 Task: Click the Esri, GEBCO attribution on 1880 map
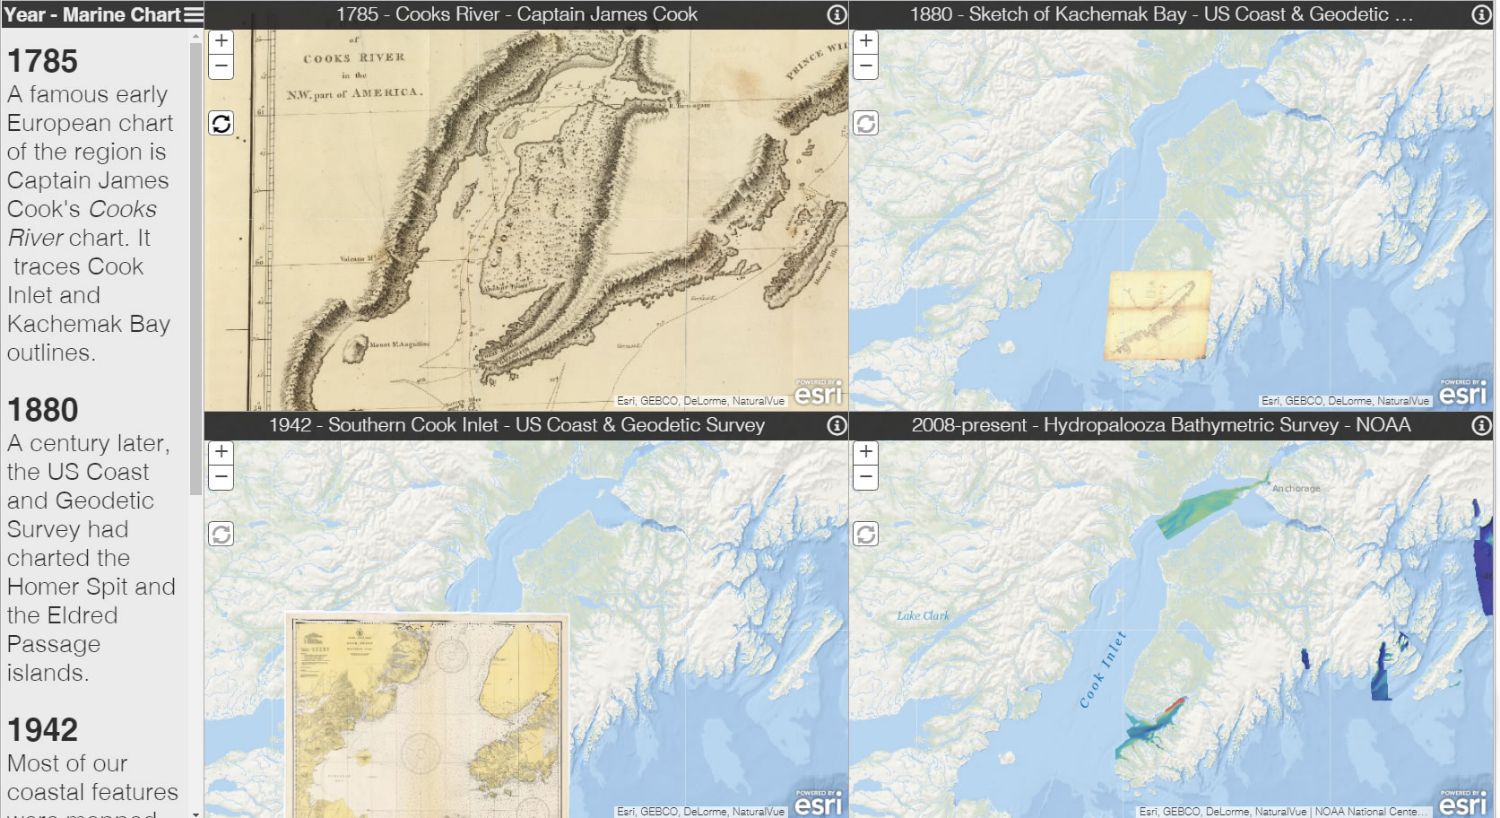point(1345,401)
